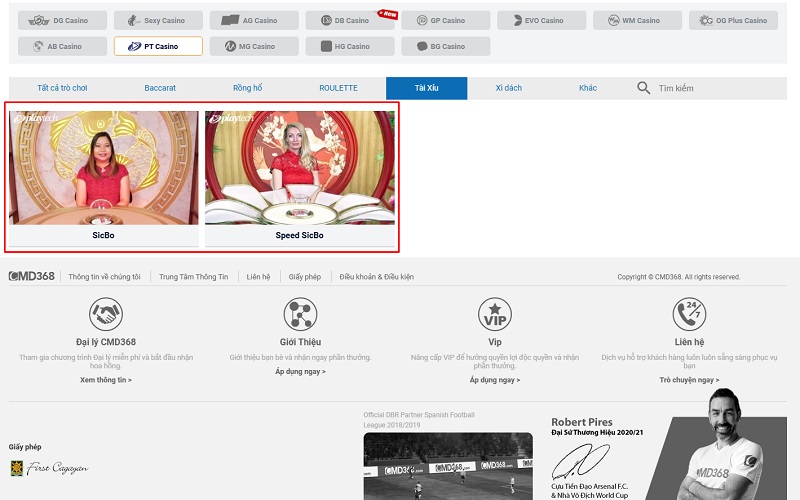Open Điều khoản & Điều kiện link

[x=377, y=277]
